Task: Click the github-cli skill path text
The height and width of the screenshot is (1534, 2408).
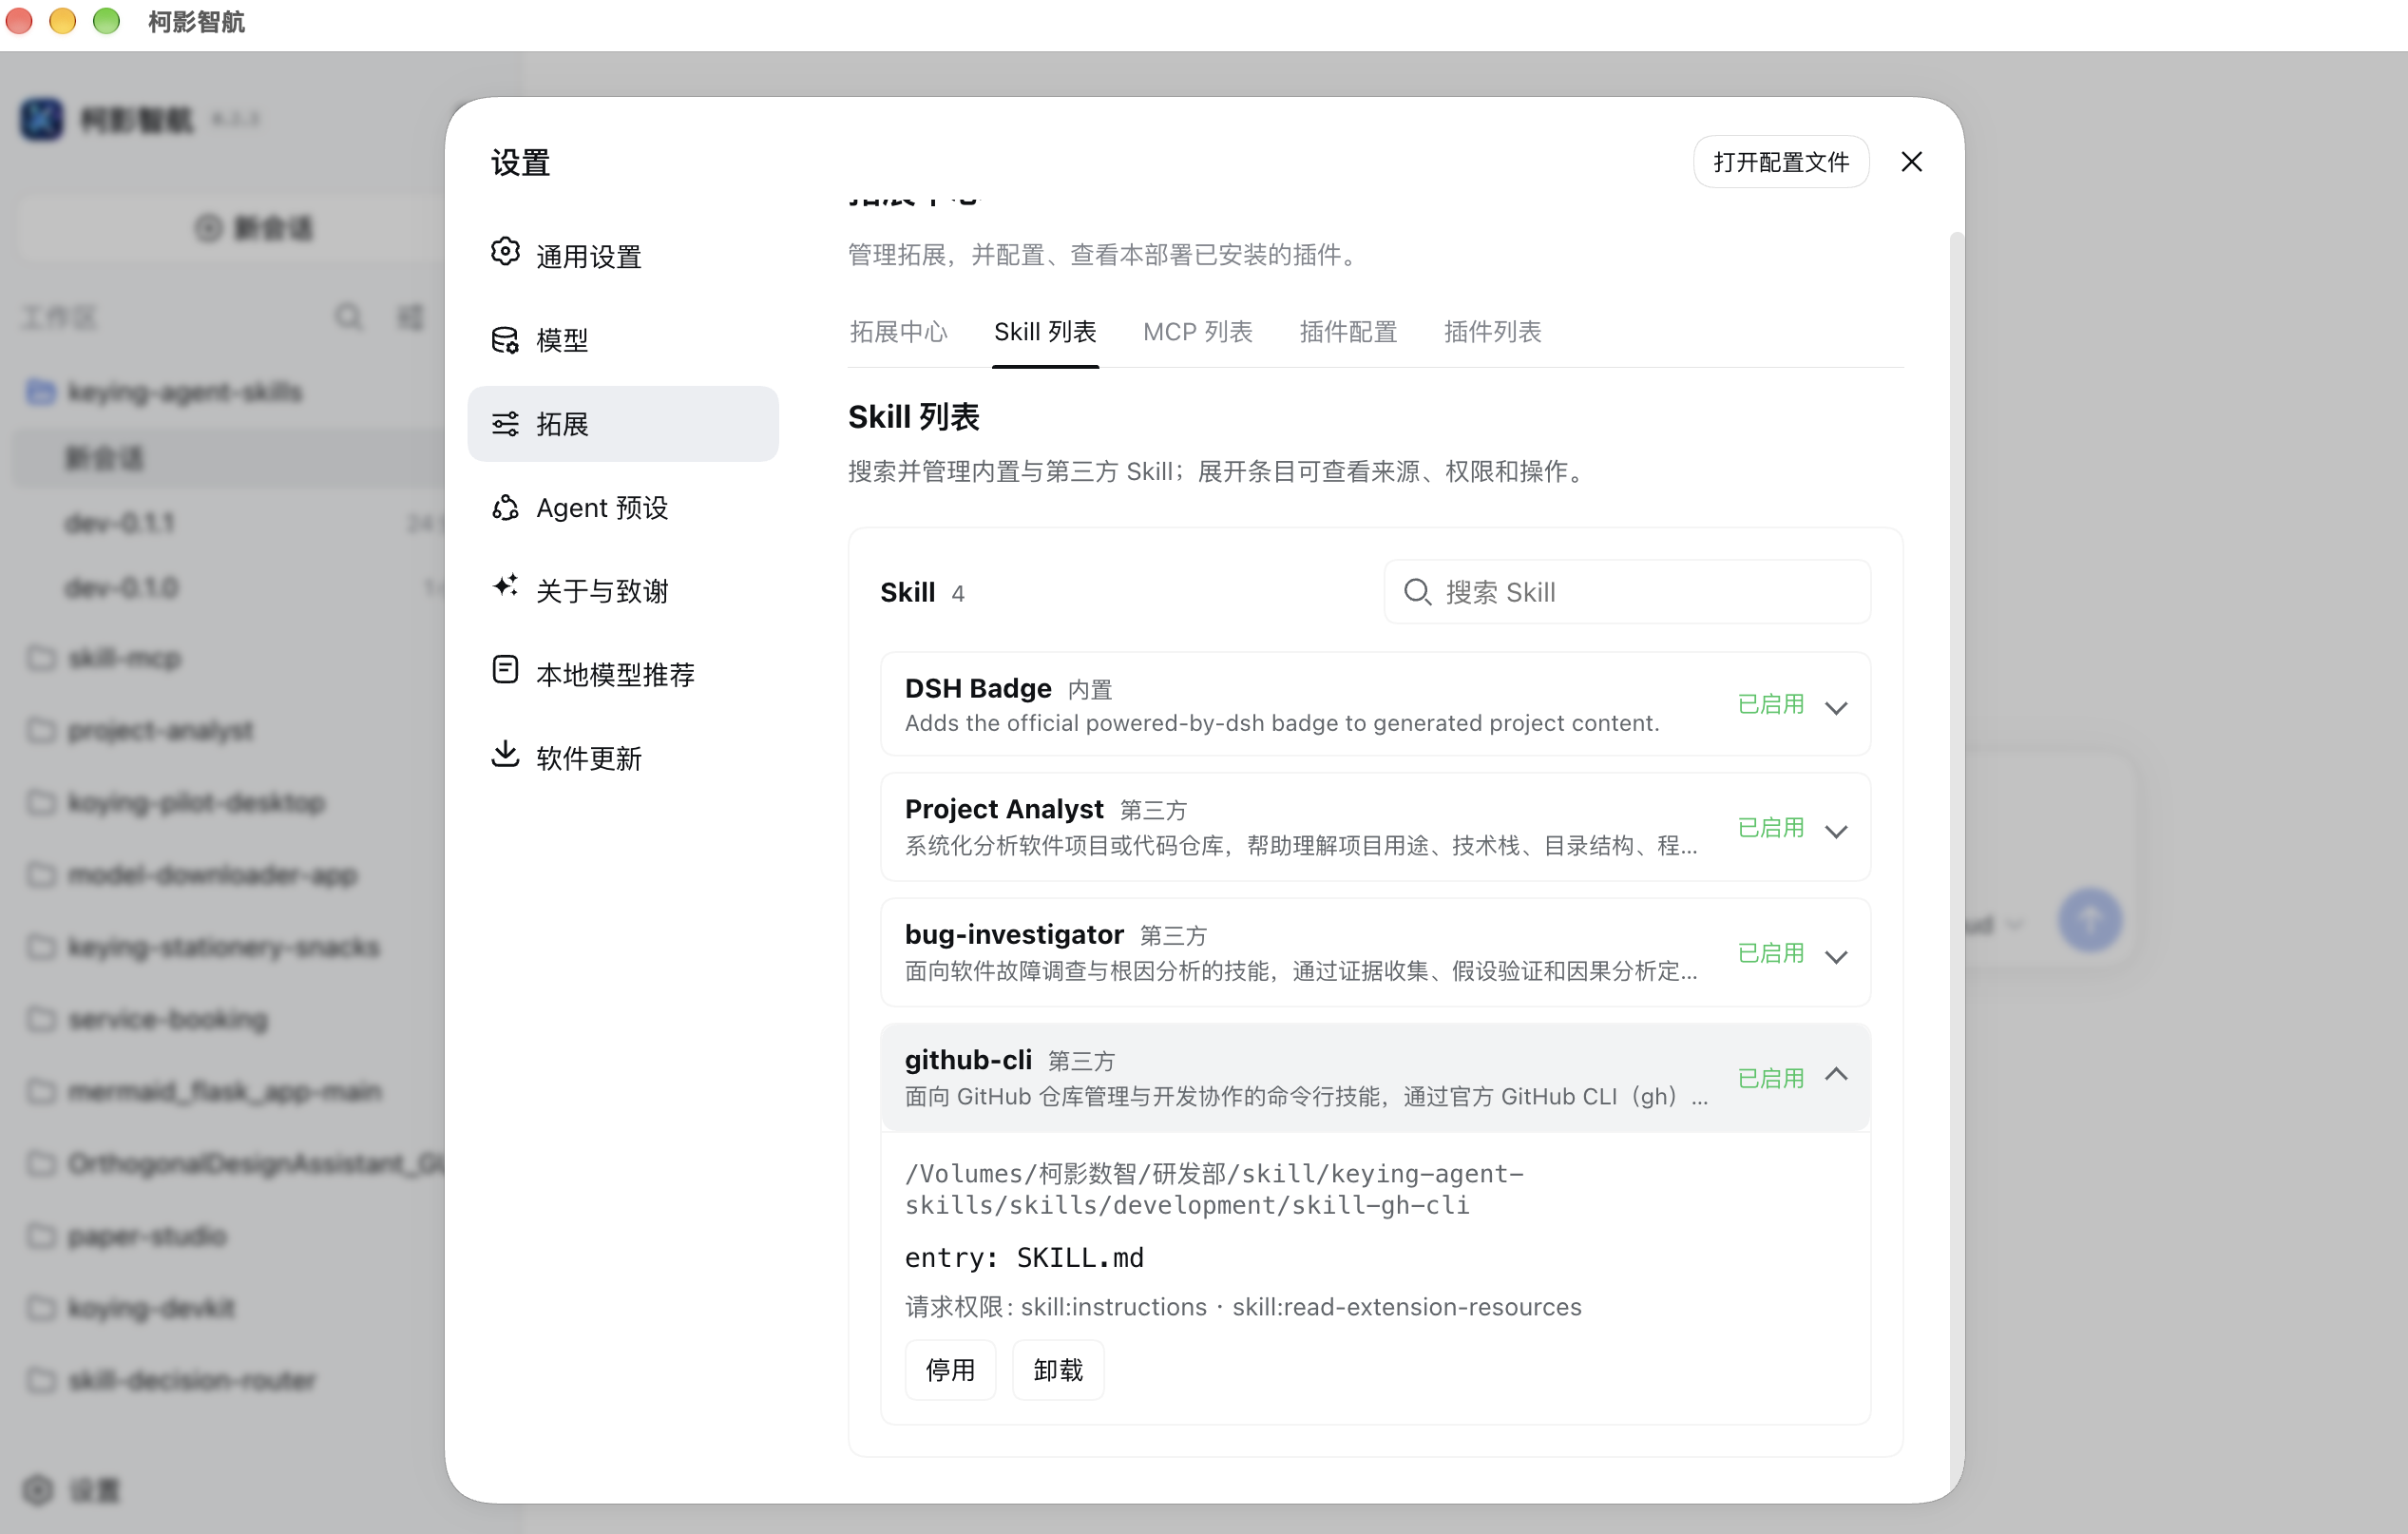Action: click(x=1214, y=1189)
